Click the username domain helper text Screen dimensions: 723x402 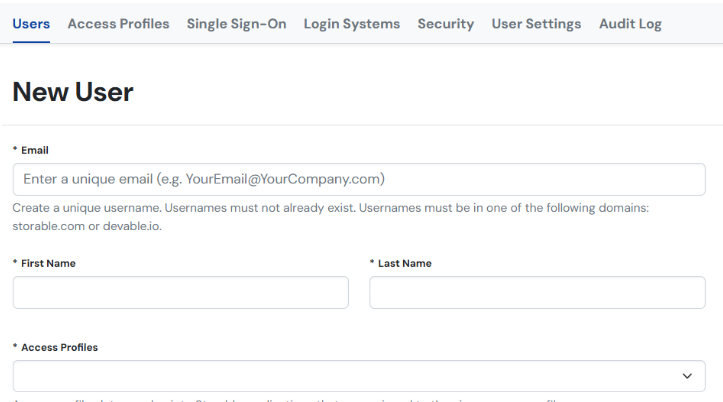(x=330, y=216)
